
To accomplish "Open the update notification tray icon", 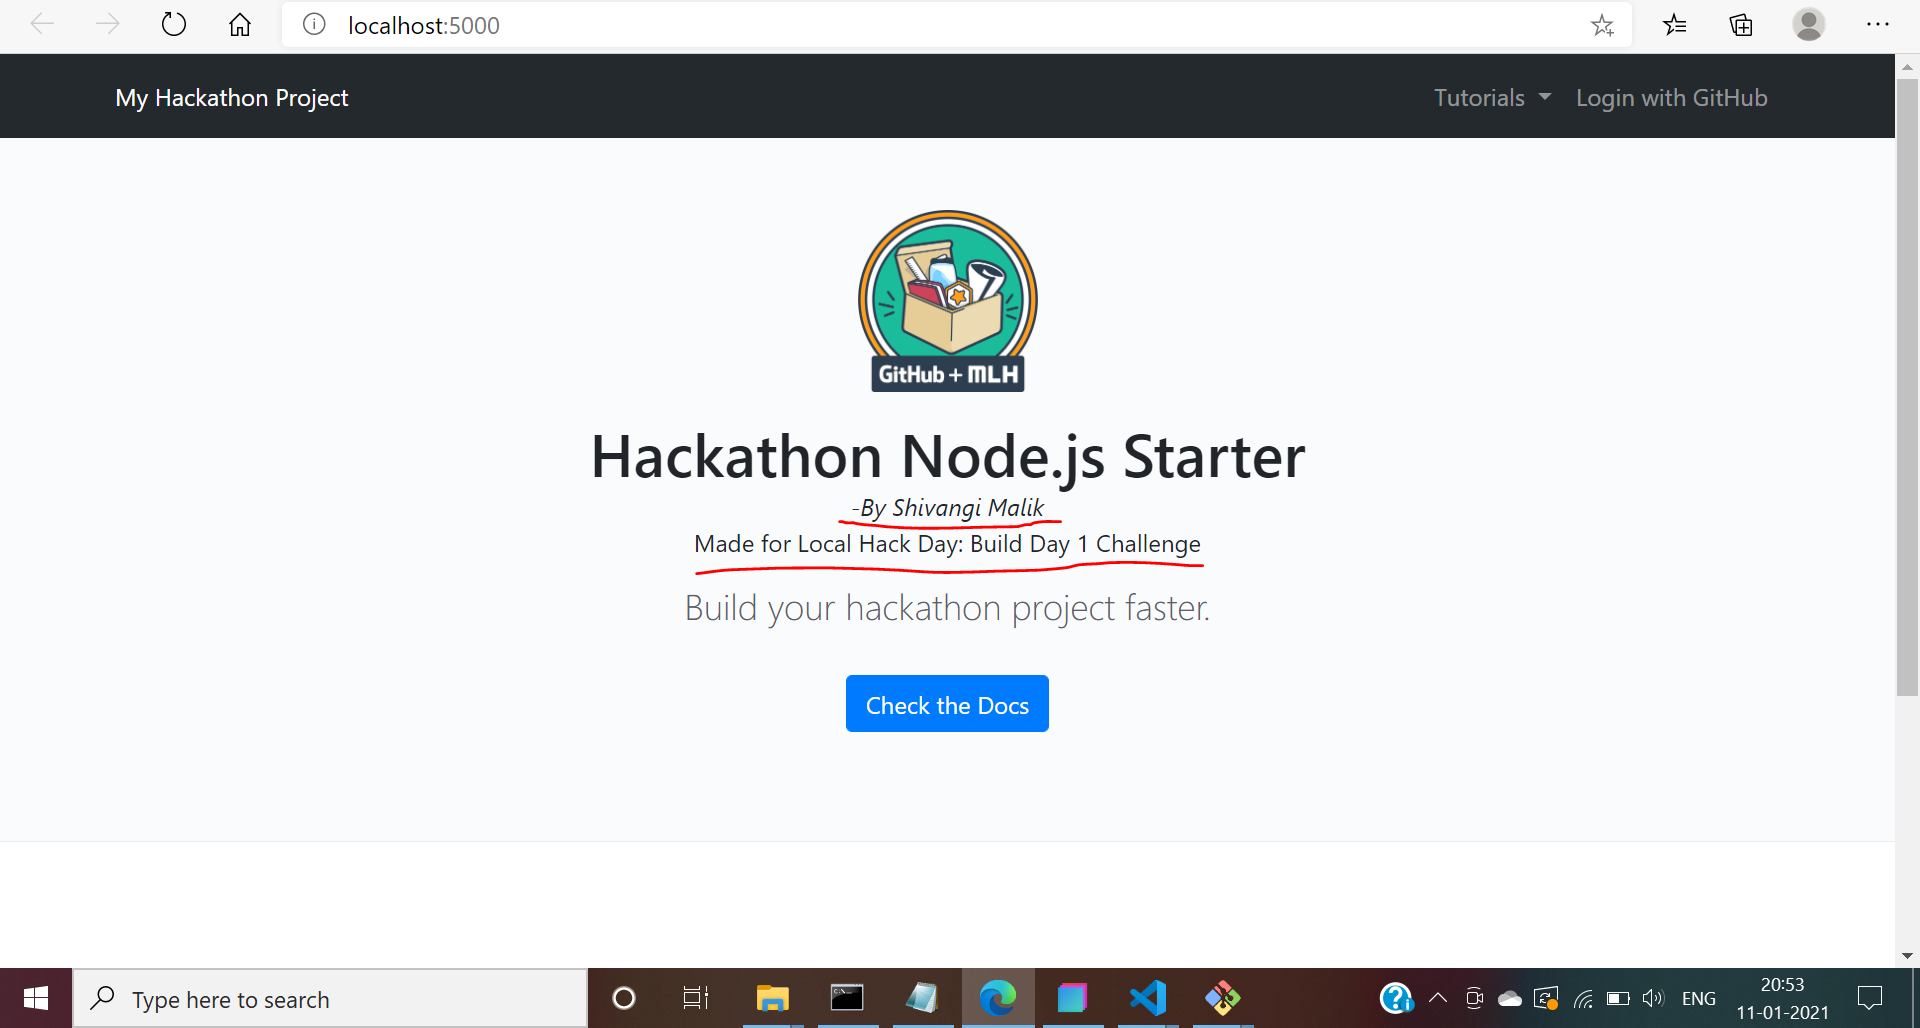I will [1546, 998].
